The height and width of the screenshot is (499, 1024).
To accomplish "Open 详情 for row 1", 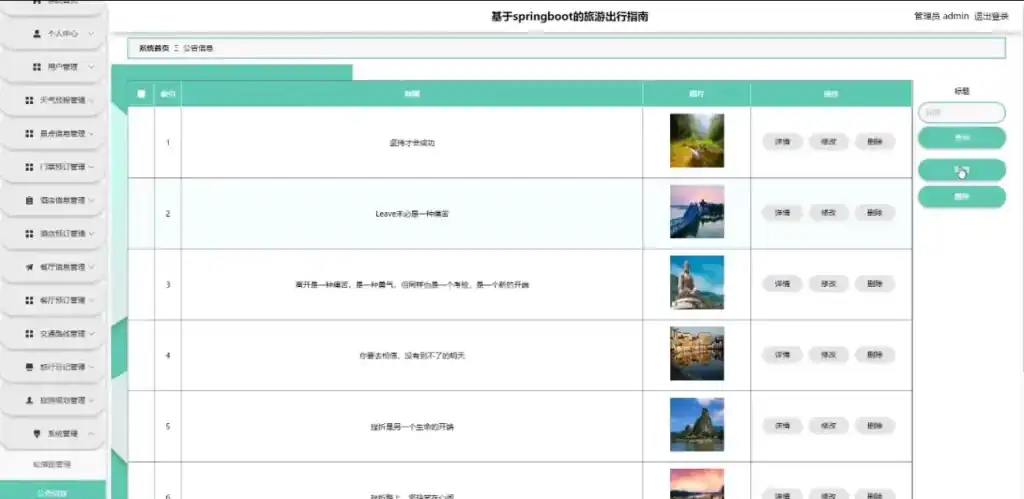I will click(782, 142).
